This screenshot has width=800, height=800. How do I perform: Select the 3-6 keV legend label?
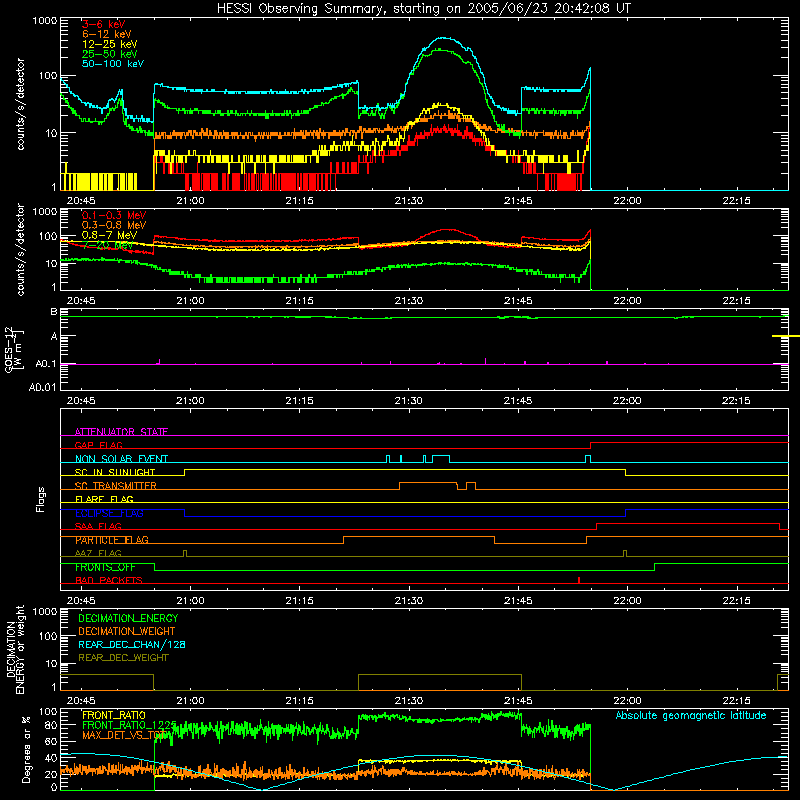click(104, 24)
